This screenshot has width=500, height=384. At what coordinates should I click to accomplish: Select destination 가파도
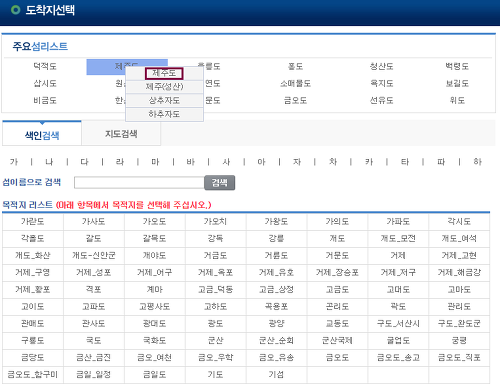pos(398,222)
